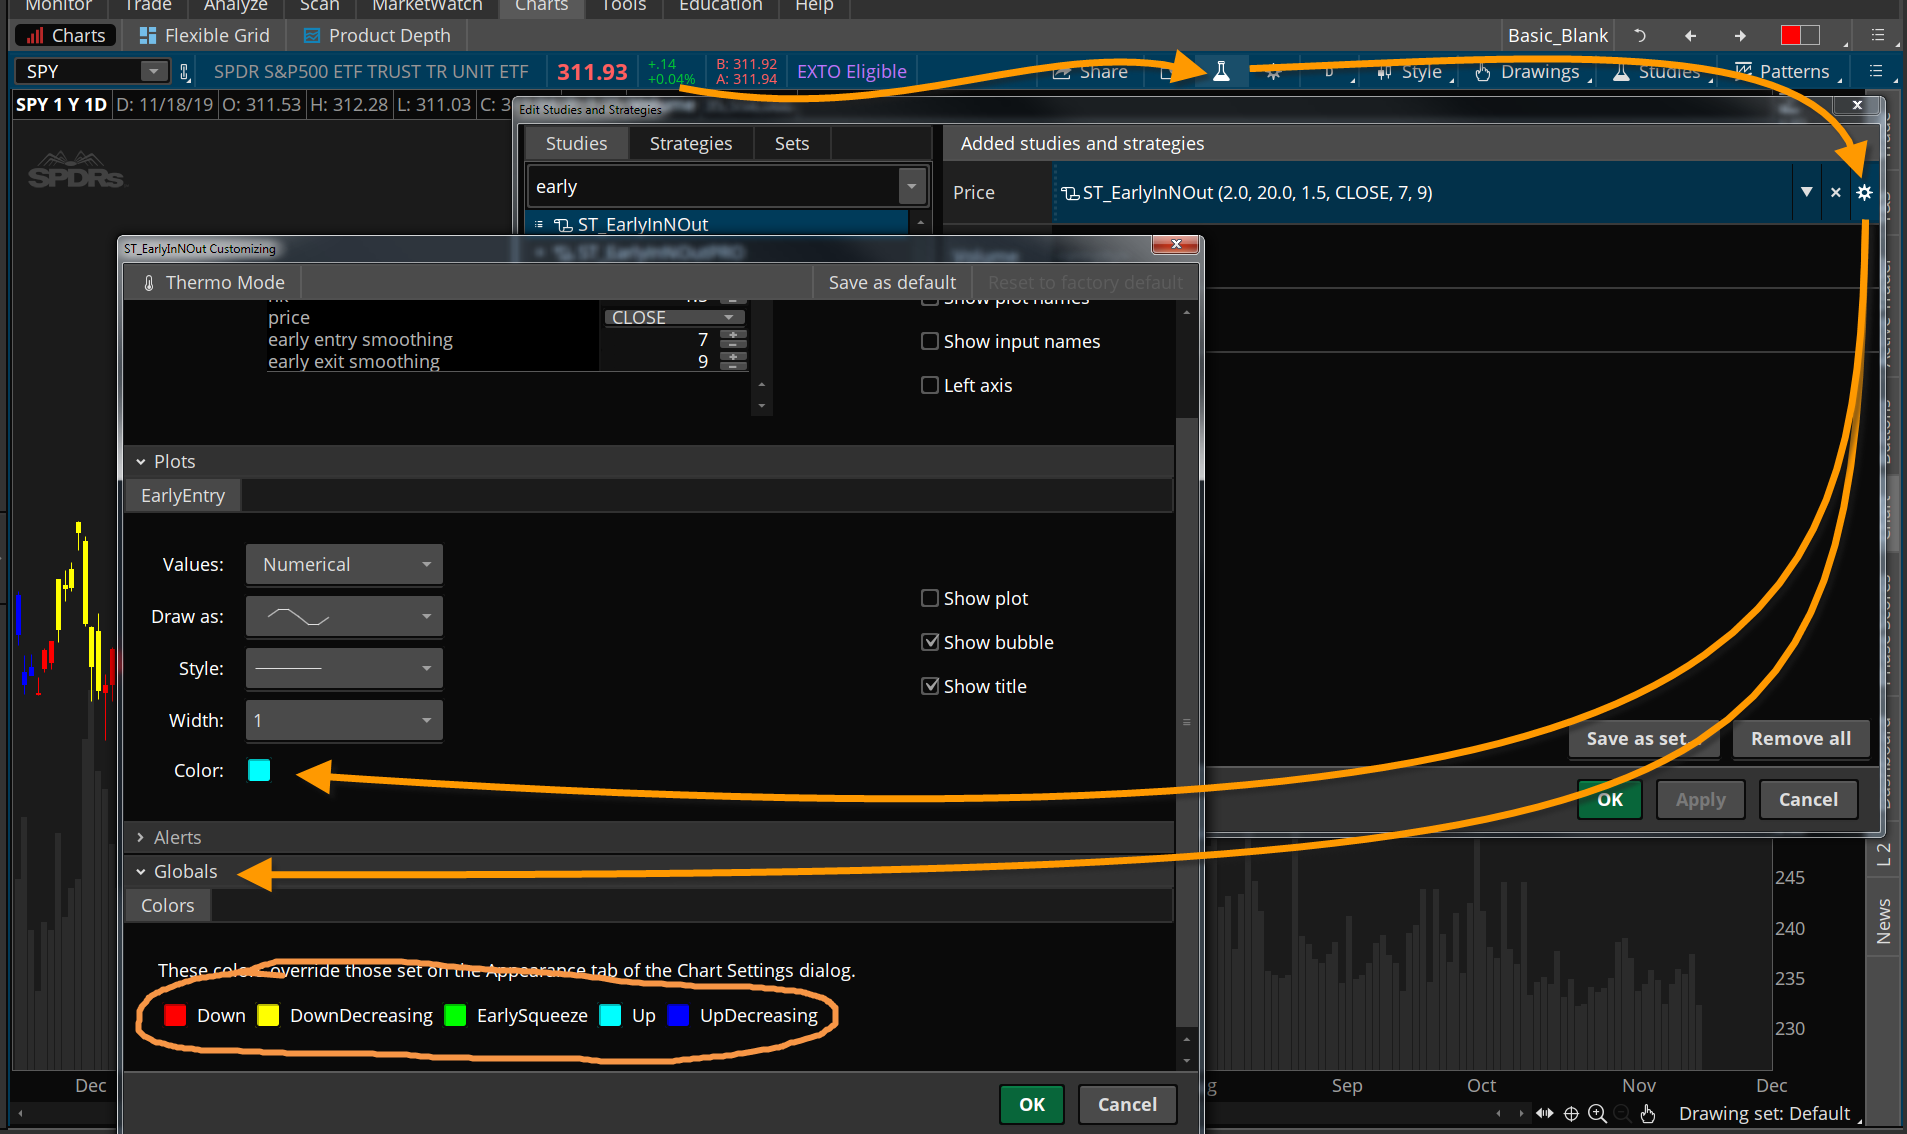This screenshot has width=1907, height=1134.
Task: Open chart settings gear next to beaker
Action: click(x=1273, y=72)
